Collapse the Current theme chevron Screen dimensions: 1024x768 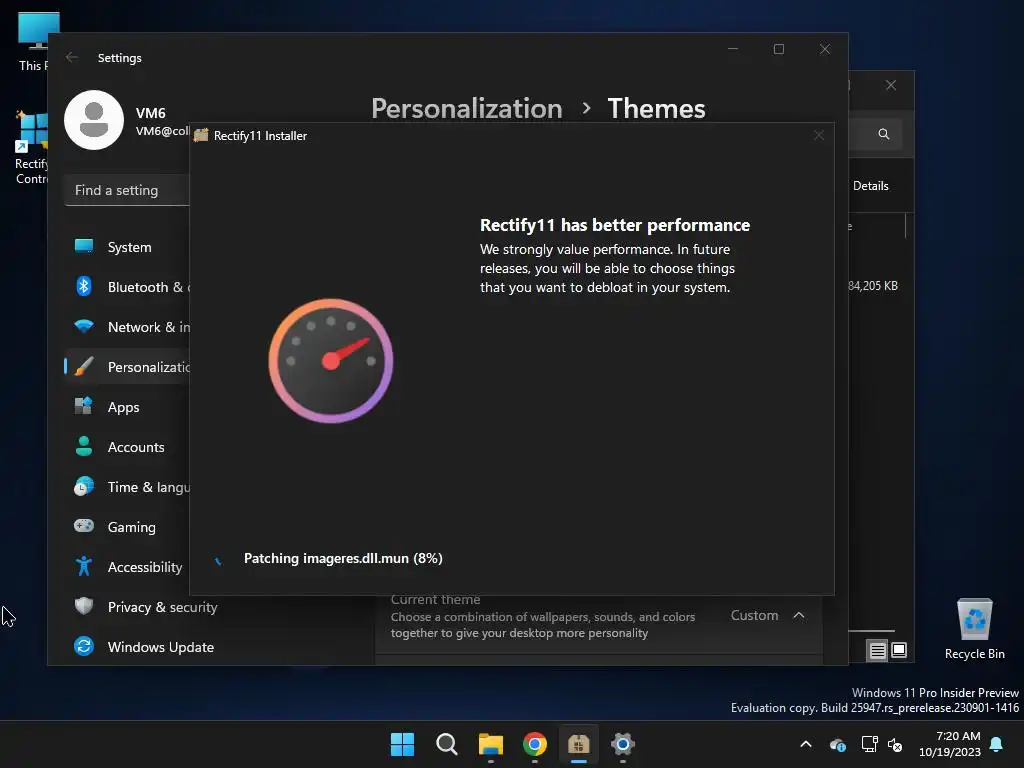tap(799, 615)
